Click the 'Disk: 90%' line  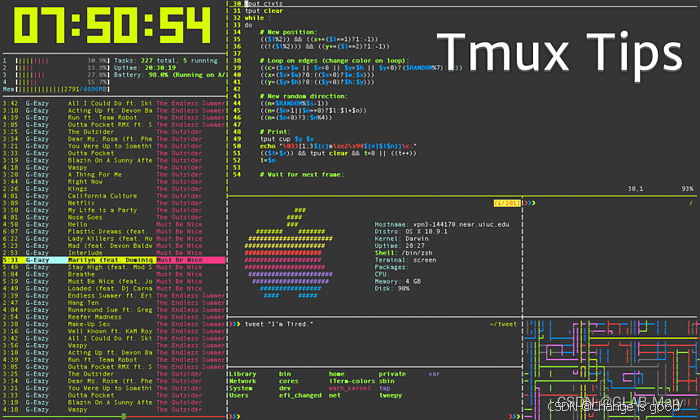[392, 289]
